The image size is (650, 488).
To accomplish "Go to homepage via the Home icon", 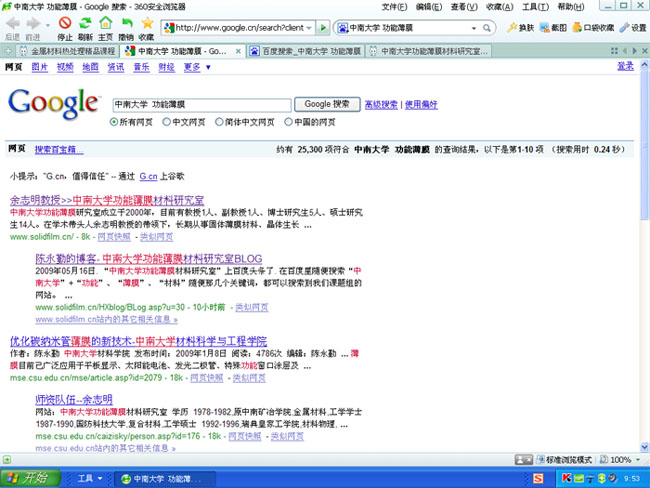I will coord(106,23).
